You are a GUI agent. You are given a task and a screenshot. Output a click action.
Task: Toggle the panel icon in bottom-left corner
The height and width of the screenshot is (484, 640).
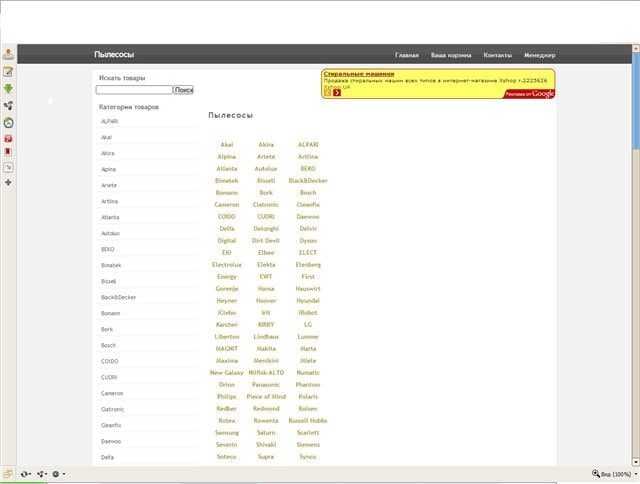tap(8, 474)
